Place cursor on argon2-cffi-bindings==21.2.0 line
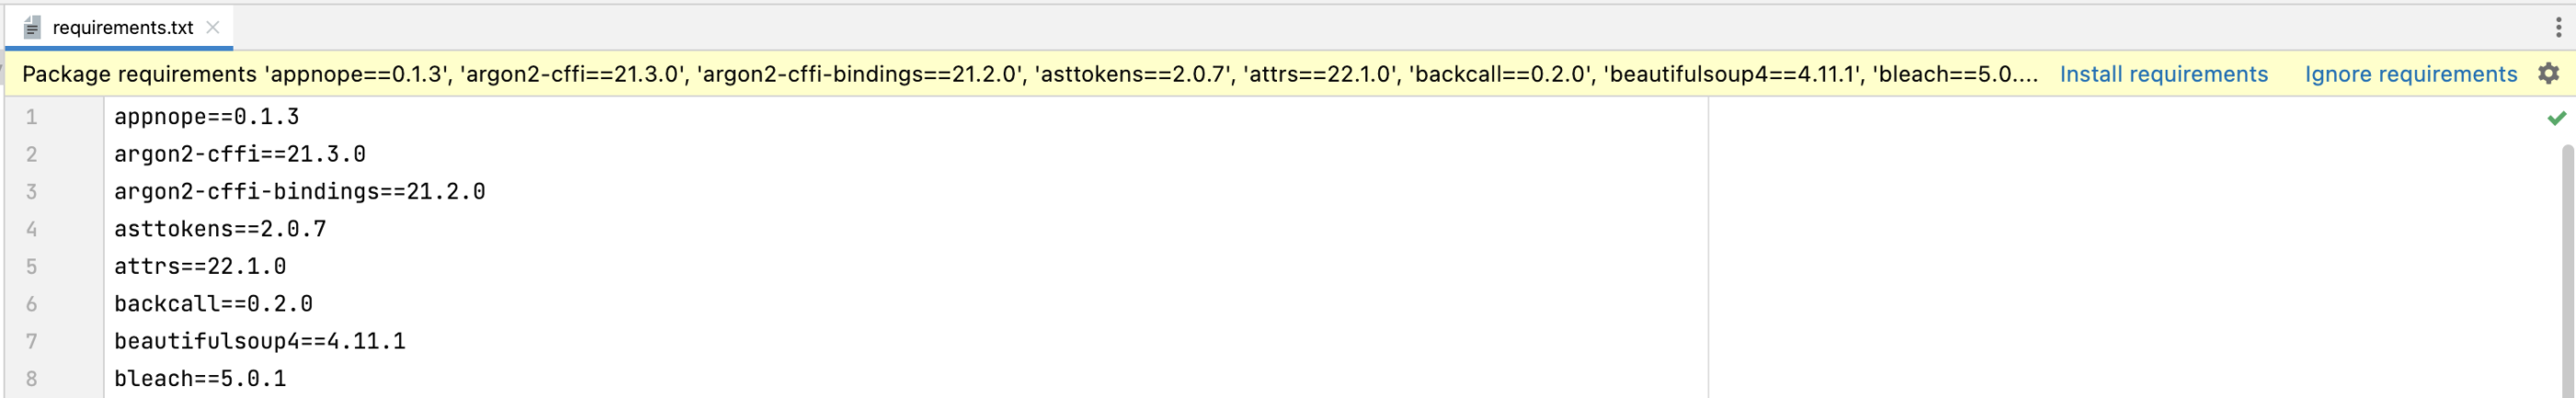Image resolution: width=2576 pixels, height=398 pixels. (299, 191)
